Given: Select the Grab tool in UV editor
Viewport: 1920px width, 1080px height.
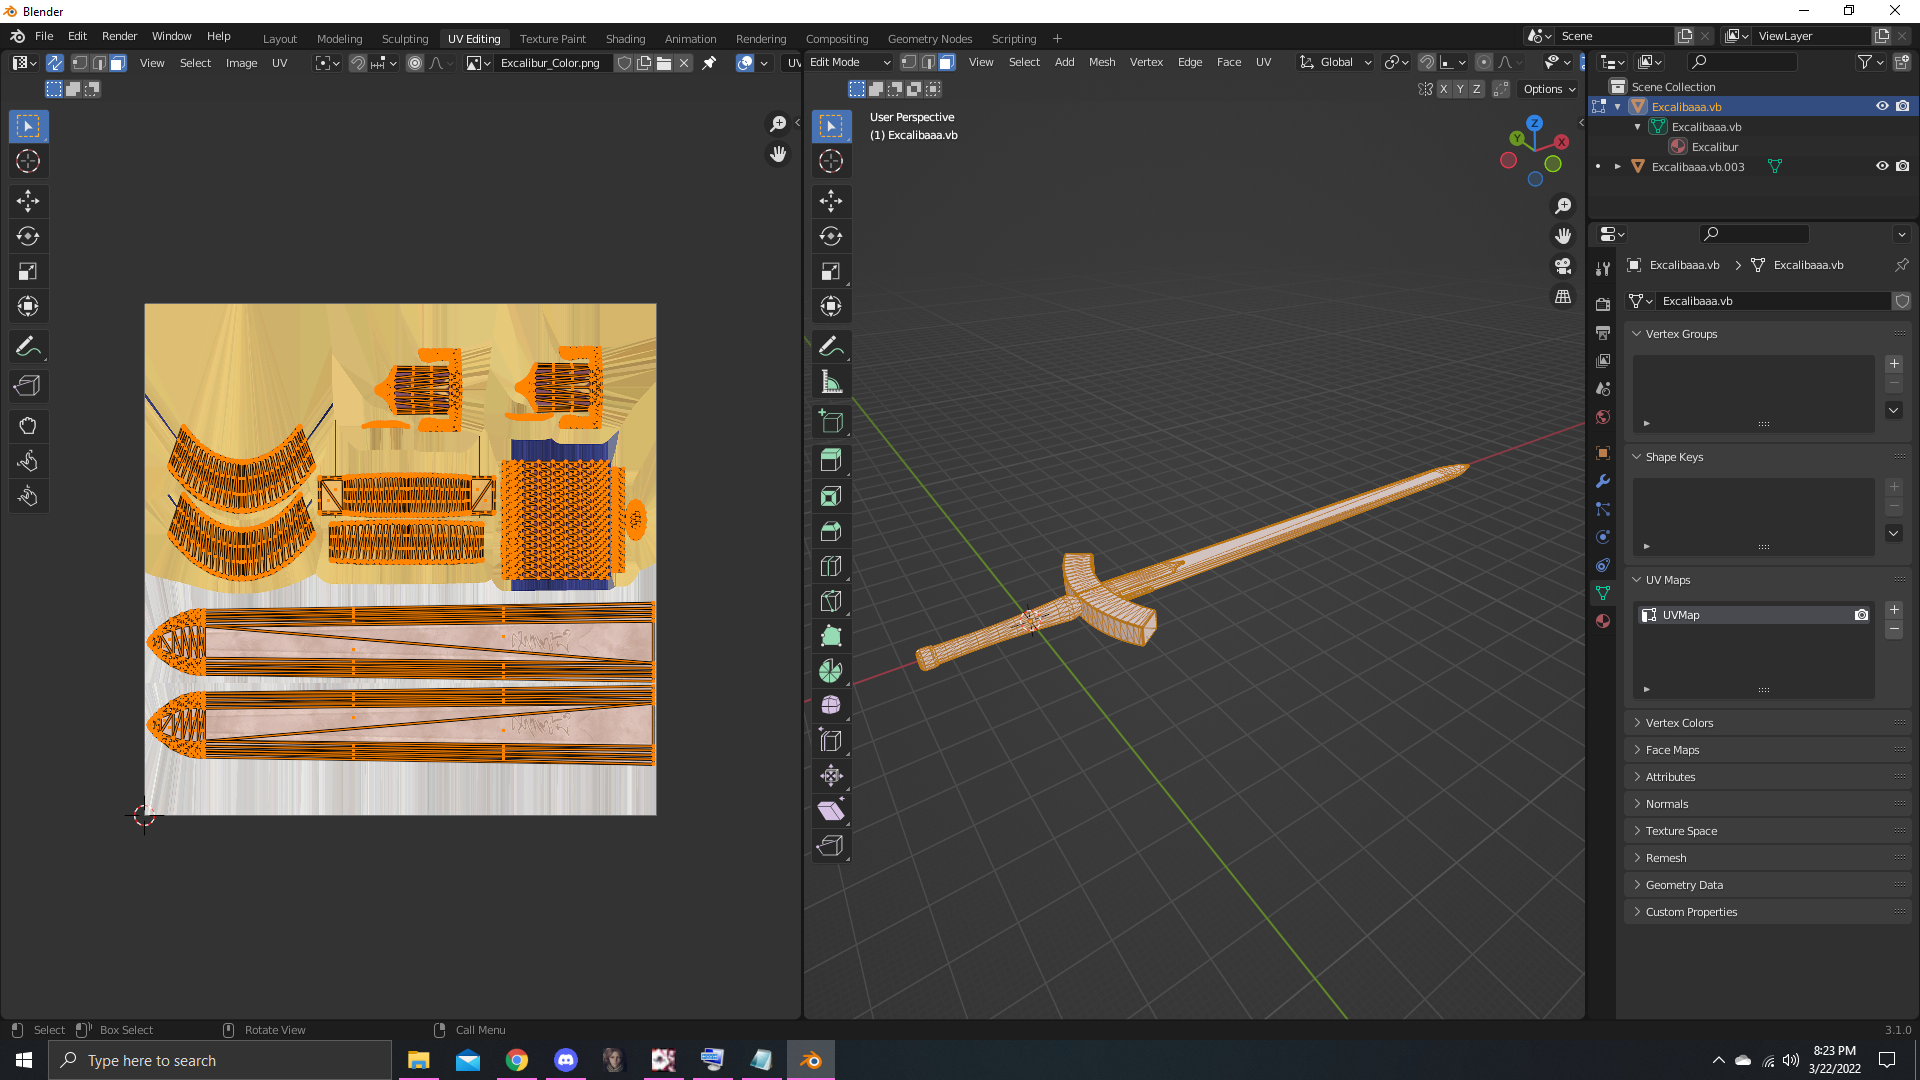Looking at the screenshot, I should click(x=28, y=426).
